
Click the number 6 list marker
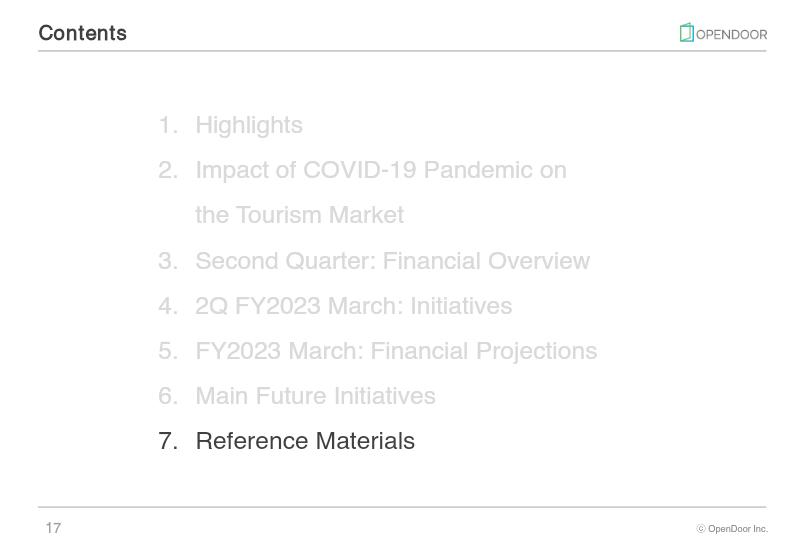(x=168, y=396)
